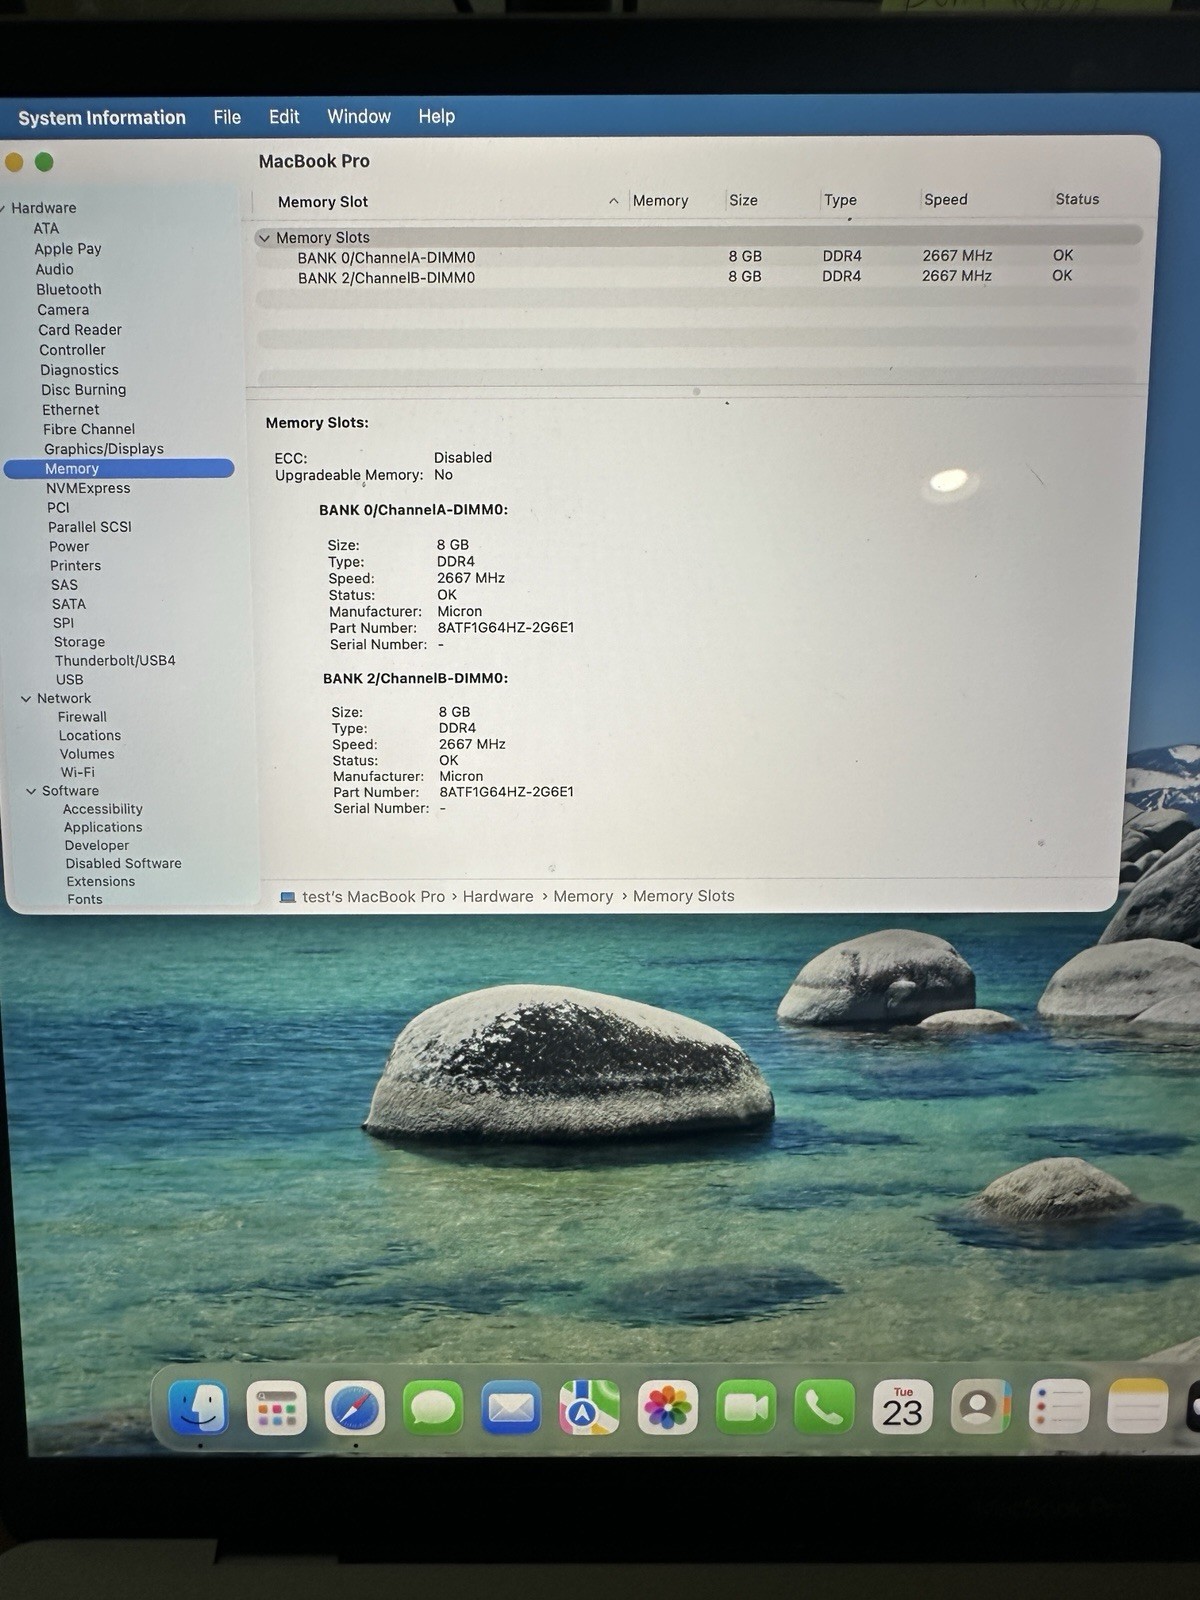The height and width of the screenshot is (1600, 1200).
Task: Open Messages app in Dock
Action: pyautogui.click(x=433, y=1408)
